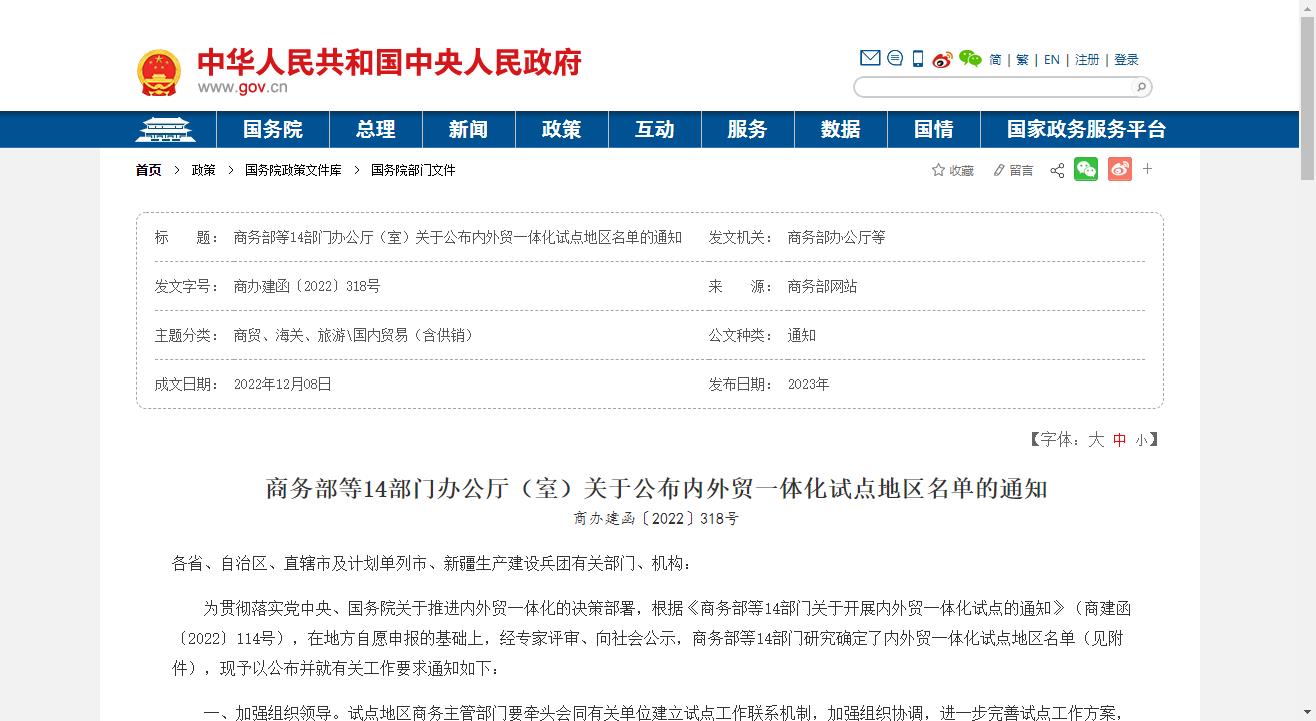The height and width of the screenshot is (721, 1316).
Task: Click the 登录 login link
Action: tap(1126, 60)
